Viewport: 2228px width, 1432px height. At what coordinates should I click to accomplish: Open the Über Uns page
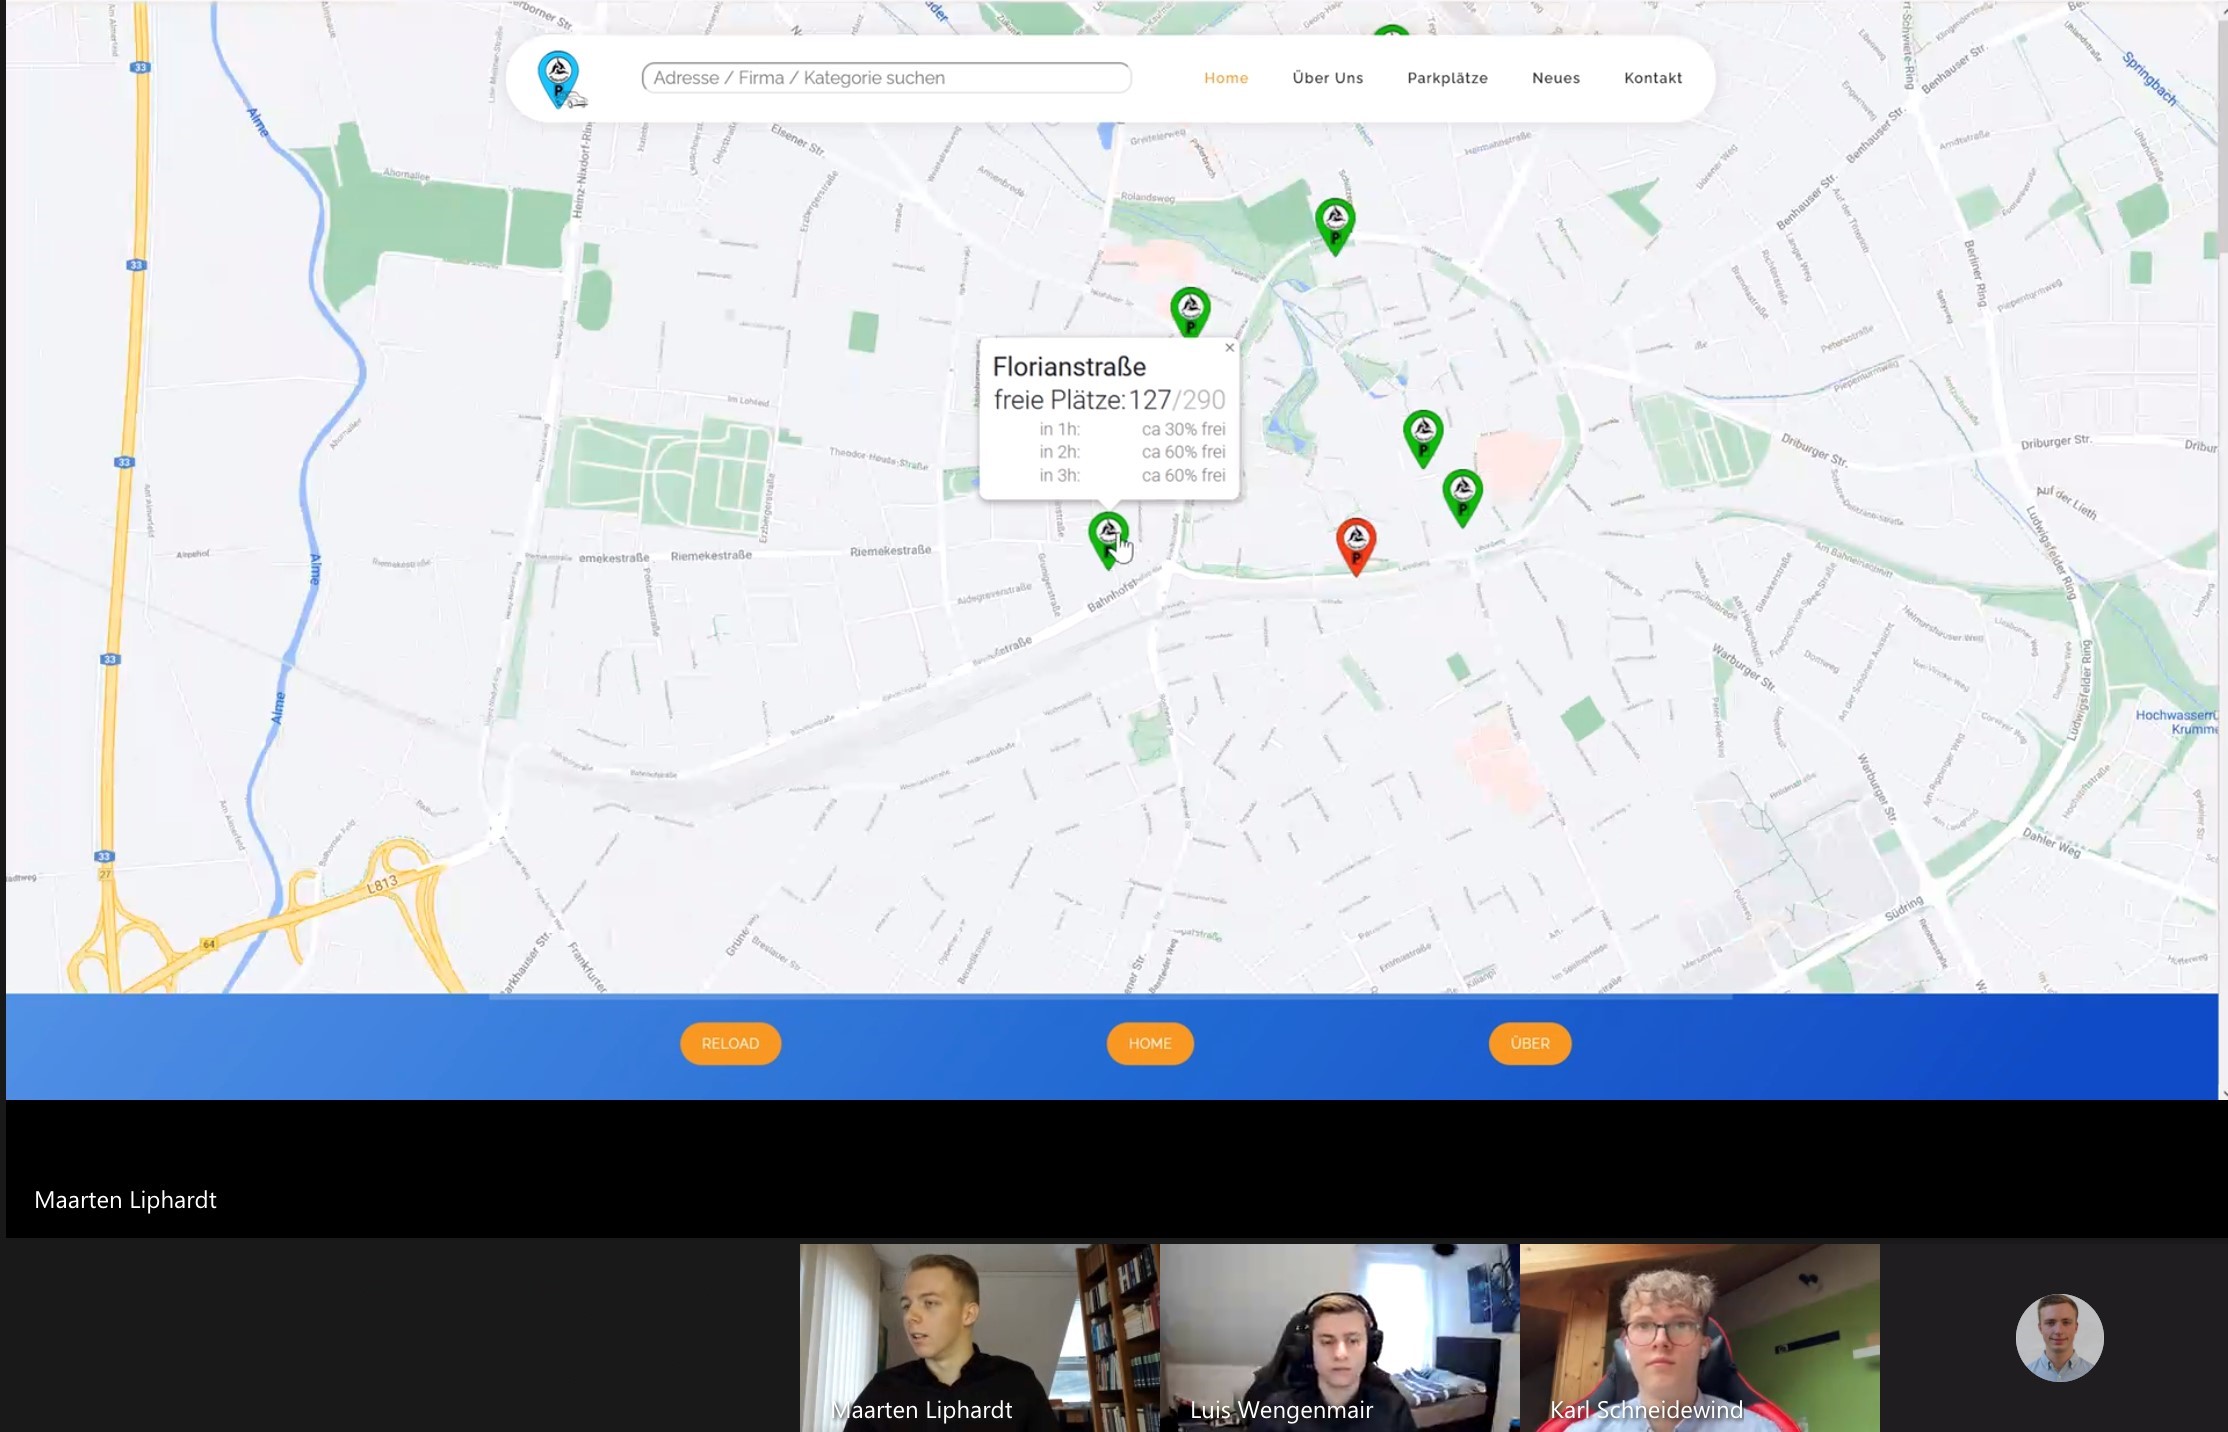[1327, 78]
